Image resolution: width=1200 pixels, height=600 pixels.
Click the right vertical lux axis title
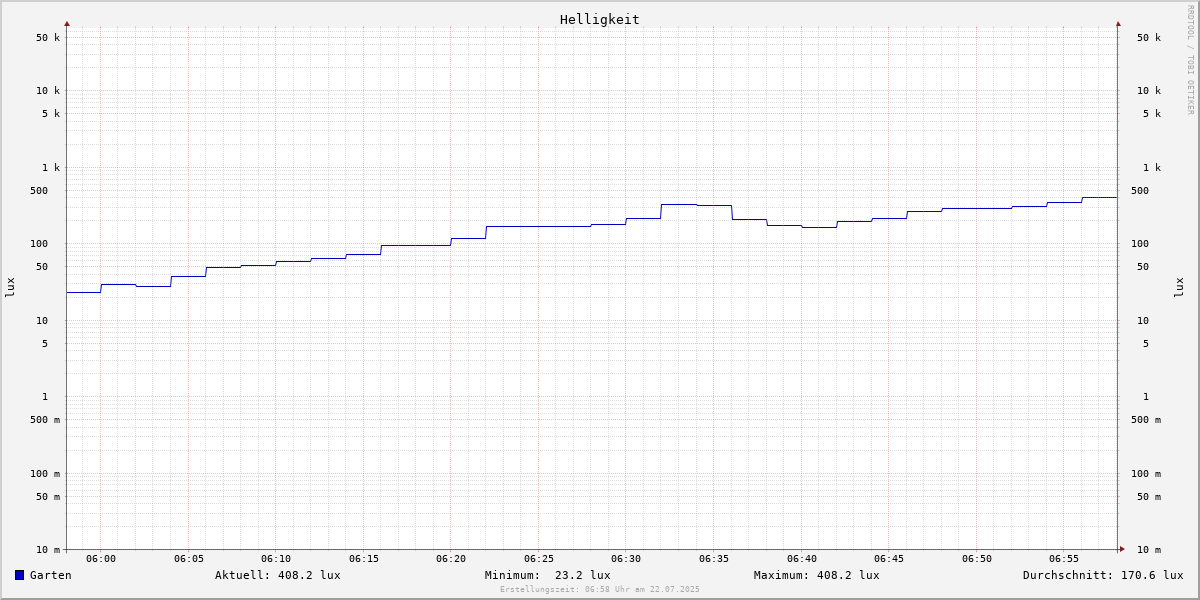tap(1179, 287)
